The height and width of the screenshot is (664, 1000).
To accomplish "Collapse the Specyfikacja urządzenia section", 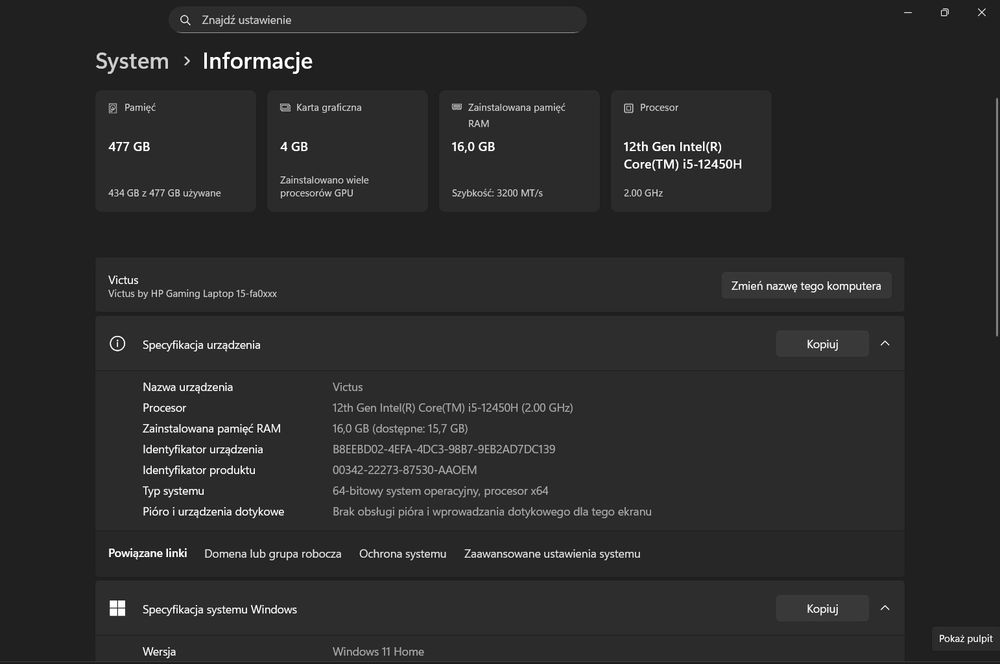I will coord(885,344).
